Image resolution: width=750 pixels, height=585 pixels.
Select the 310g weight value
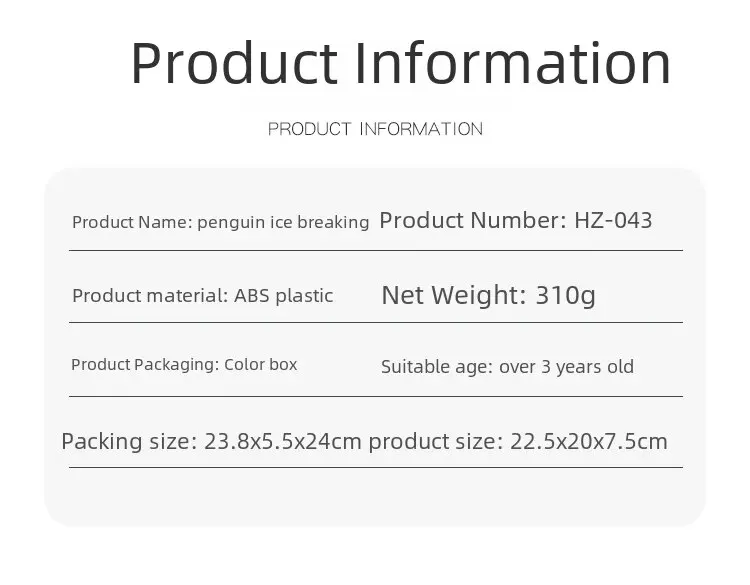click(x=565, y=295)
